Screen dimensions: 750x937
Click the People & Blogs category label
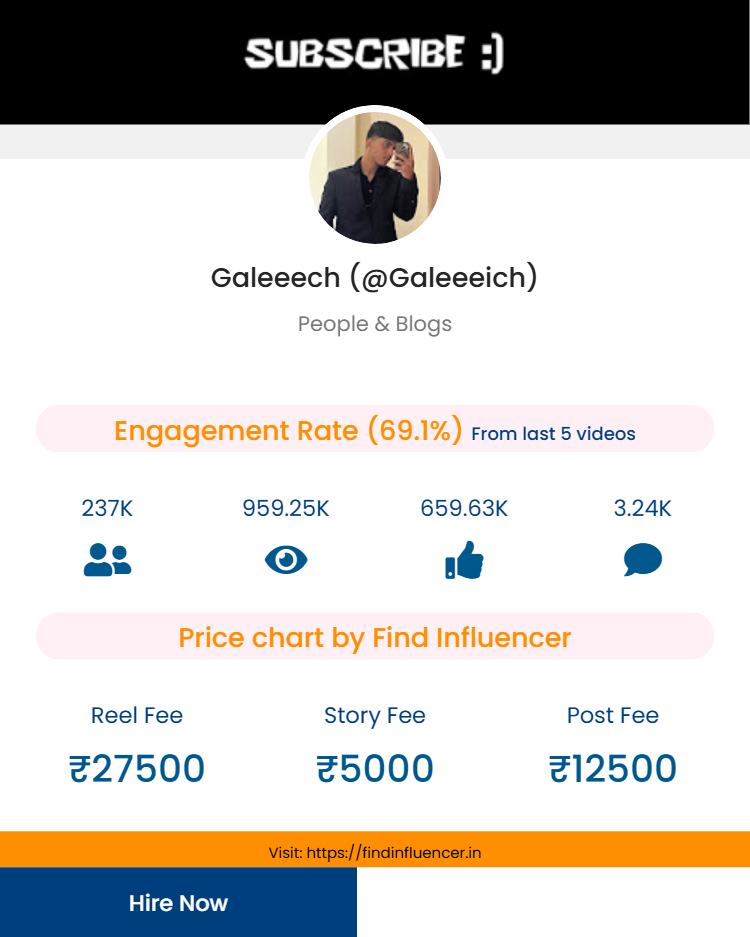coord(375,324)
